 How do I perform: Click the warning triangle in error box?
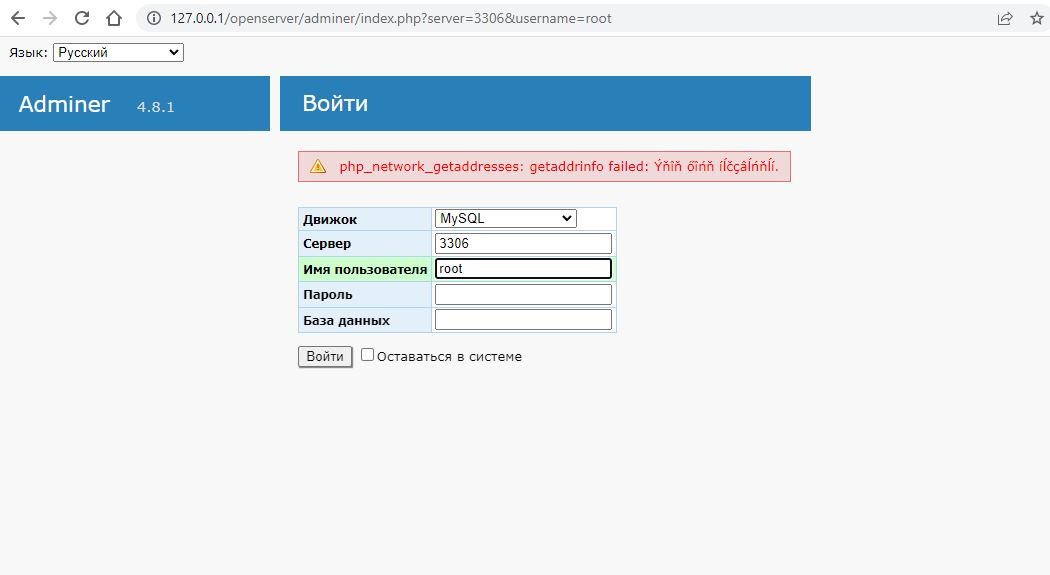[x=318, y=166]
